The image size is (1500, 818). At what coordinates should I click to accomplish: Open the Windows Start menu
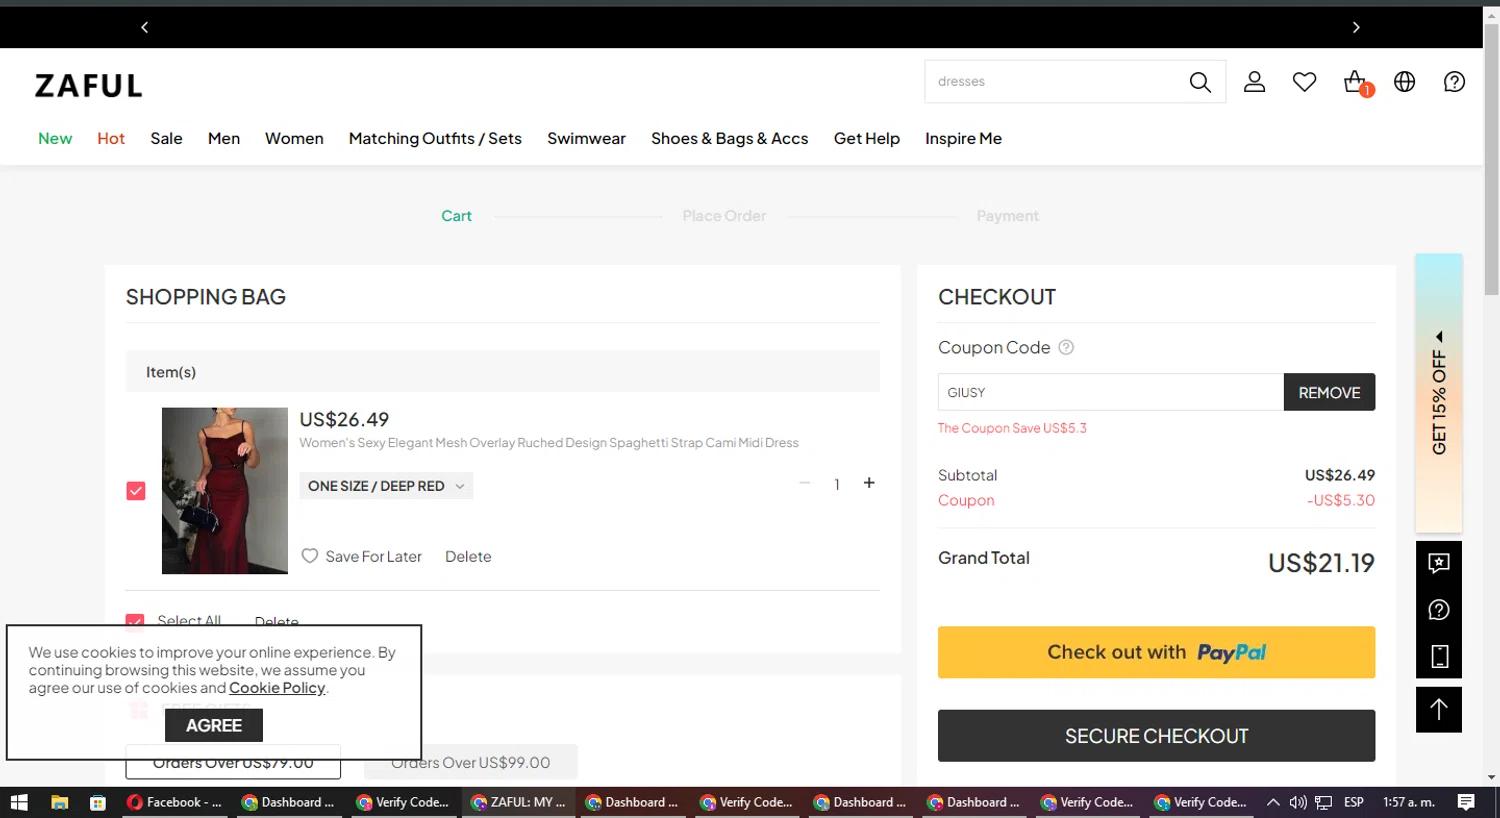click(x=18, y=802)
